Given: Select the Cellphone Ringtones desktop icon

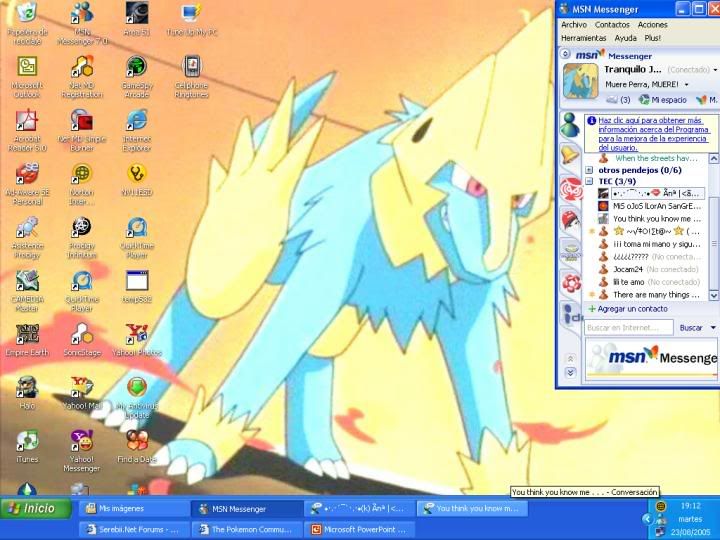Looking at the screenshot, I should click(192, 77).
